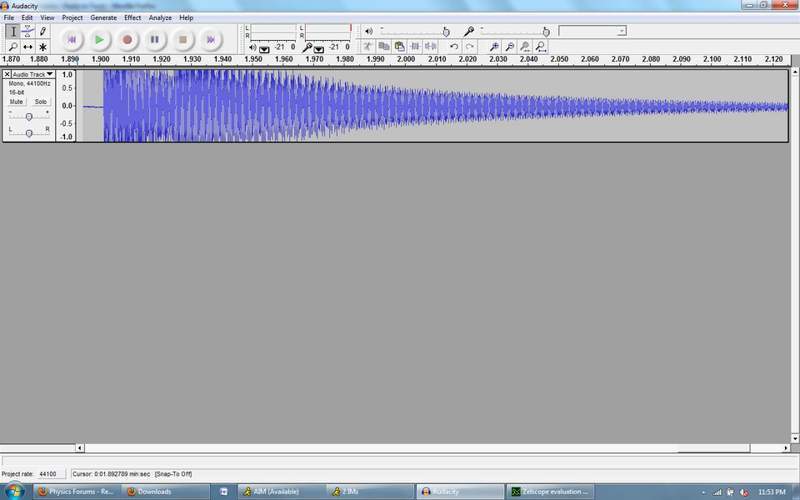800x500 pixels.
Task: Switch to AIM (Available) taskbar window
Action: coord(281,492)
